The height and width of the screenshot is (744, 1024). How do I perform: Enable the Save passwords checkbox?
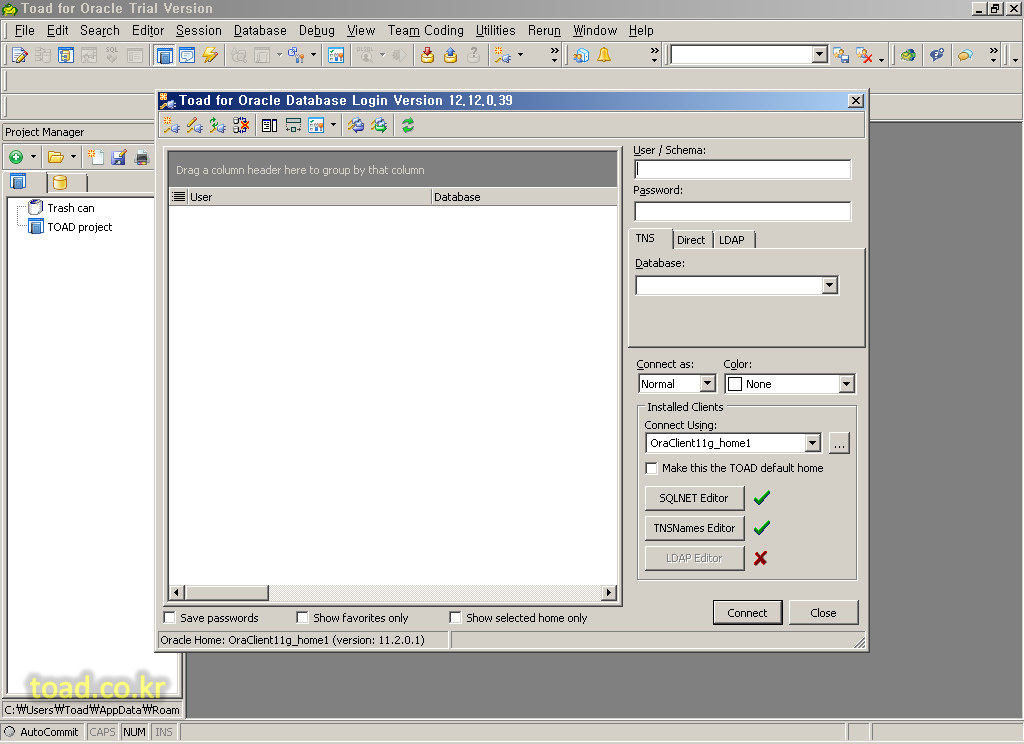[x=170, y=617]
